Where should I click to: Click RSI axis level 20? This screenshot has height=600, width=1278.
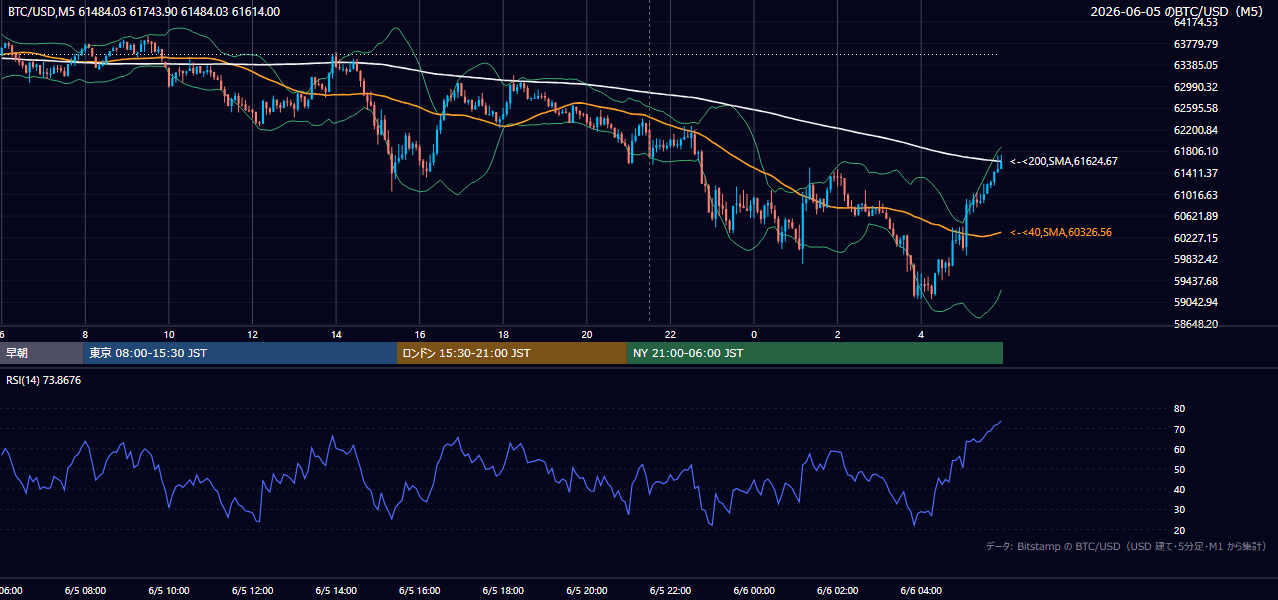1179,530
